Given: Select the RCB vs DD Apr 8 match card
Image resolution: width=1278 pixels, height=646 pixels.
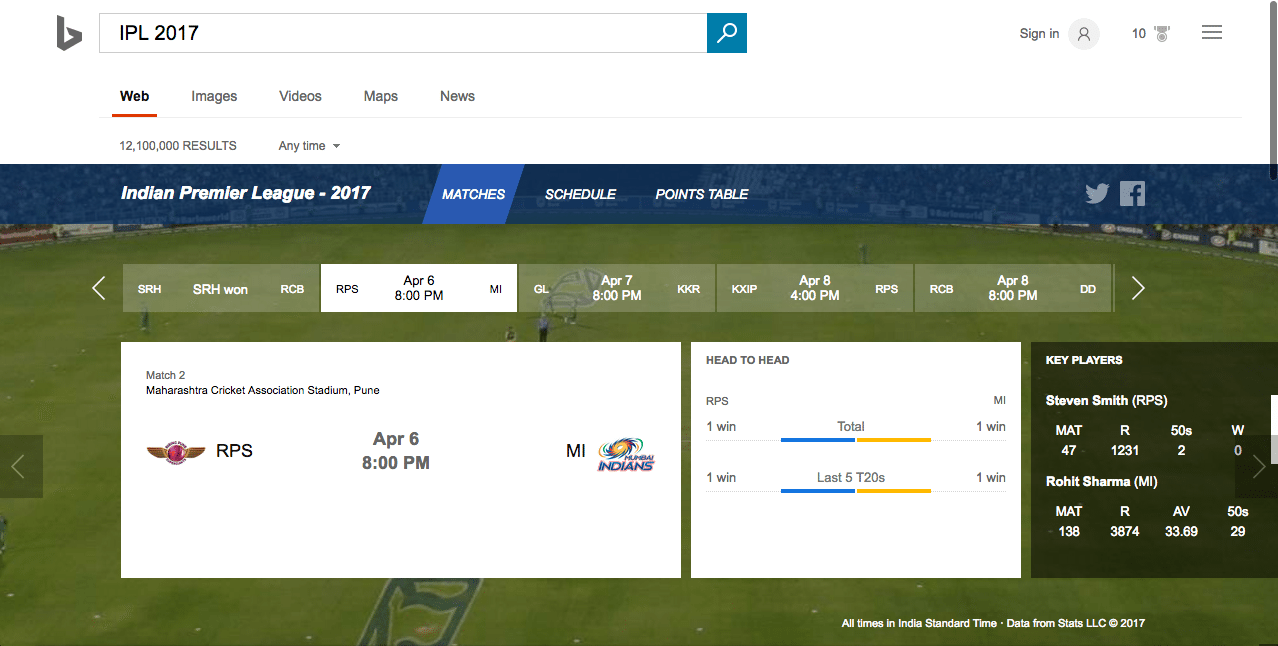Looking at the screenshot, I should click(1013, 288).
